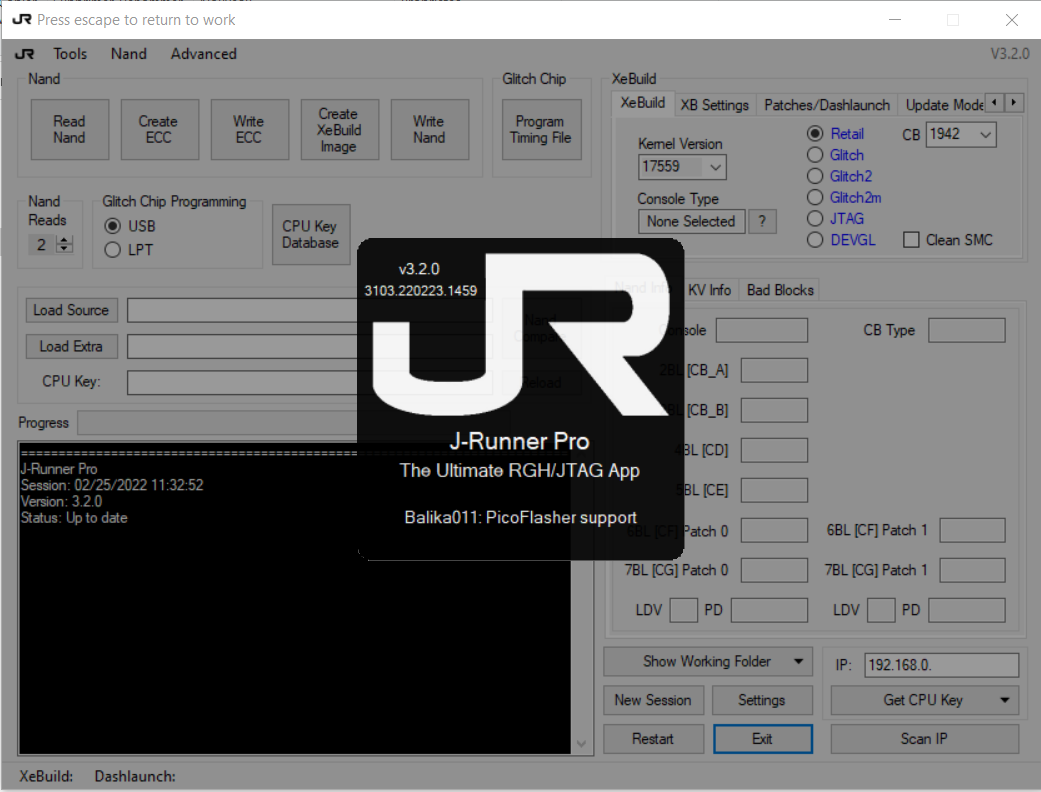Image resolution: width=1041 pixels, height=792 pixels.
Task: Click Program Timing File button
Action: pos(541,129)
